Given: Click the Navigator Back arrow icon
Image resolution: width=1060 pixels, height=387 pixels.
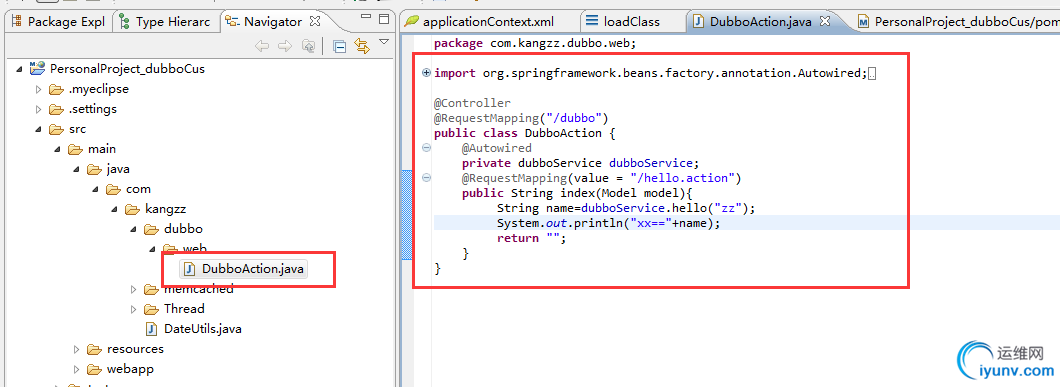Looking at the screenshot, I should (x=262, y=46).
